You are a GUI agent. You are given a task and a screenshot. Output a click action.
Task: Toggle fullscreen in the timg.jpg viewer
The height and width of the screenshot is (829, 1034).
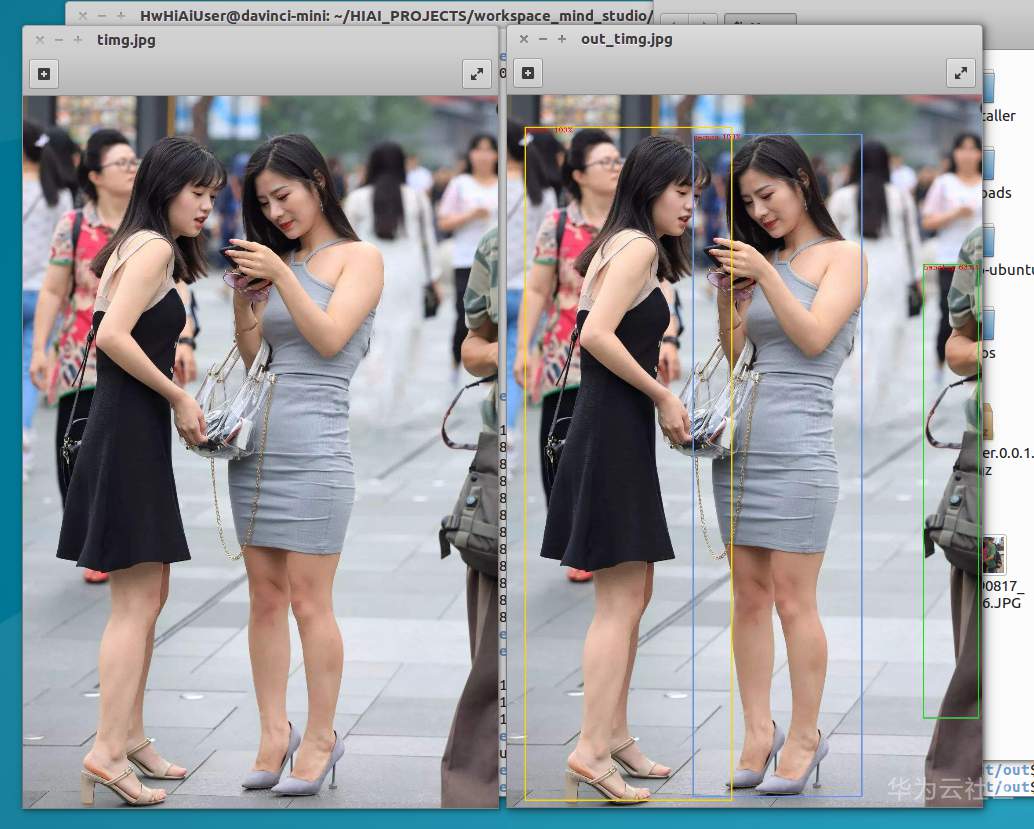pyautogui.click(x=477, y=74)
